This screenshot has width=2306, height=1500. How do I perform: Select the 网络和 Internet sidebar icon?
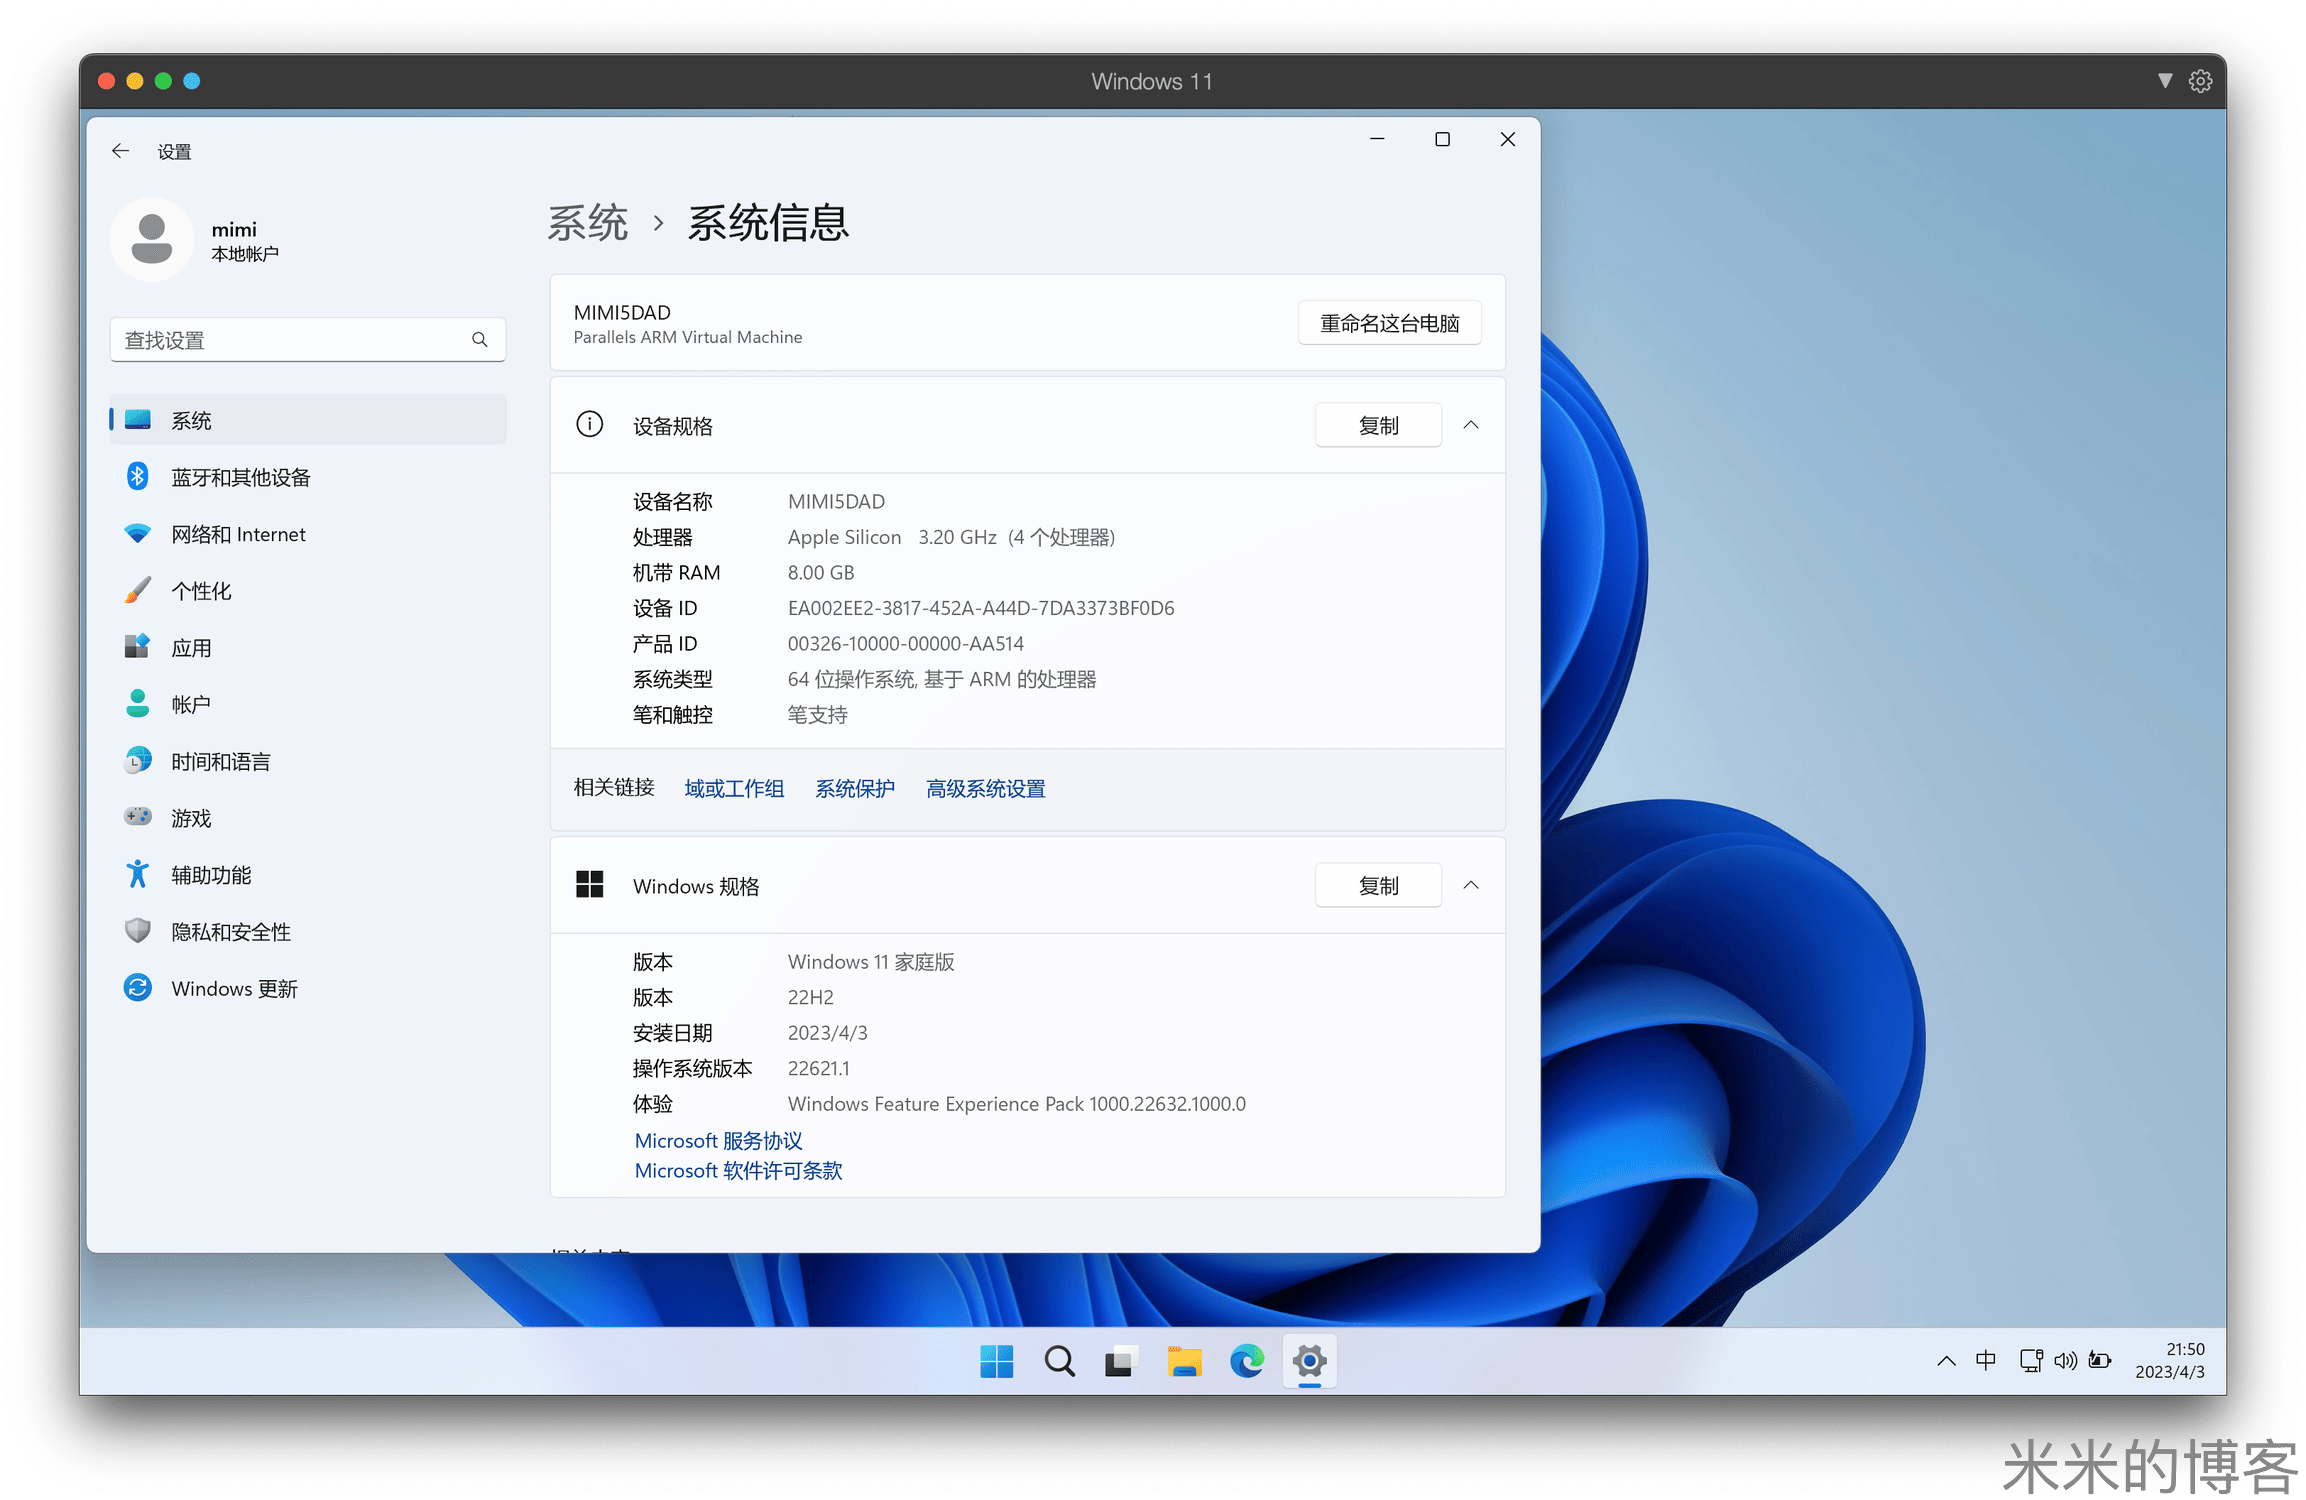tap(137, 534)
